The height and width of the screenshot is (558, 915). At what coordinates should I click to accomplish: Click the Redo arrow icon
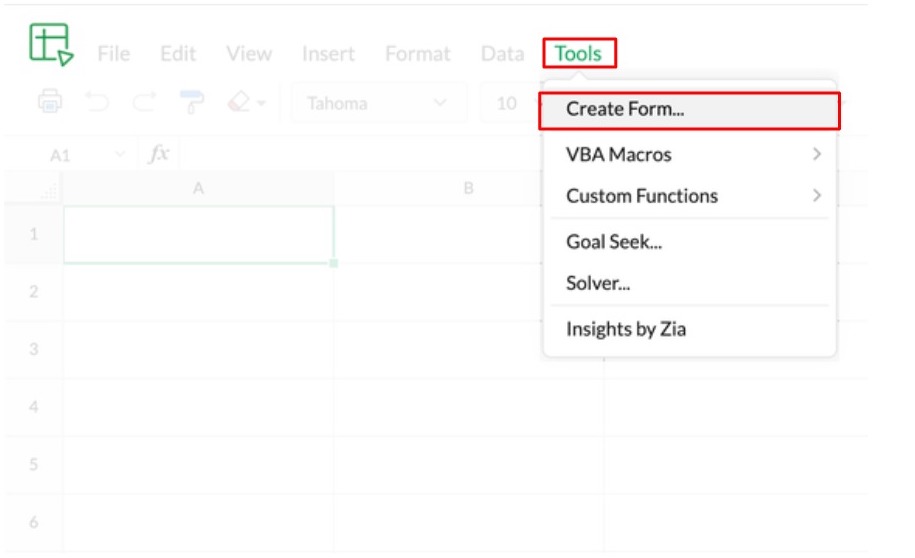(x=144, y=102)
